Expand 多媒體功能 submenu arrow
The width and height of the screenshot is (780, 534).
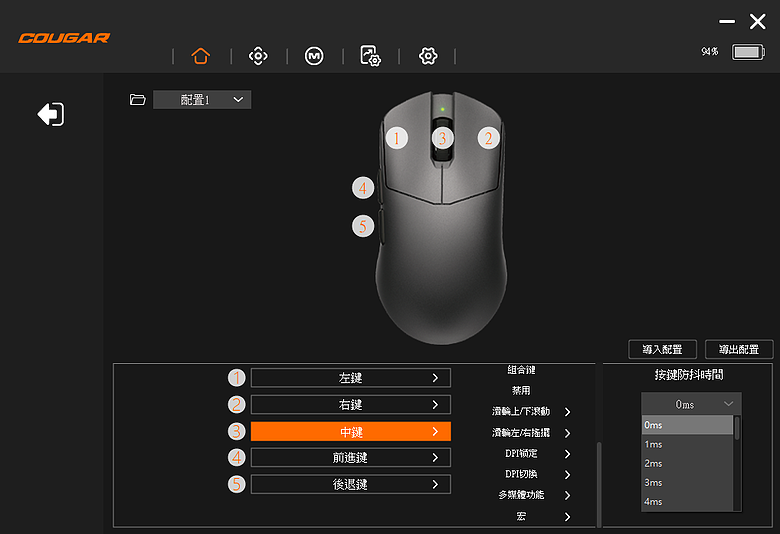point(568,495)
